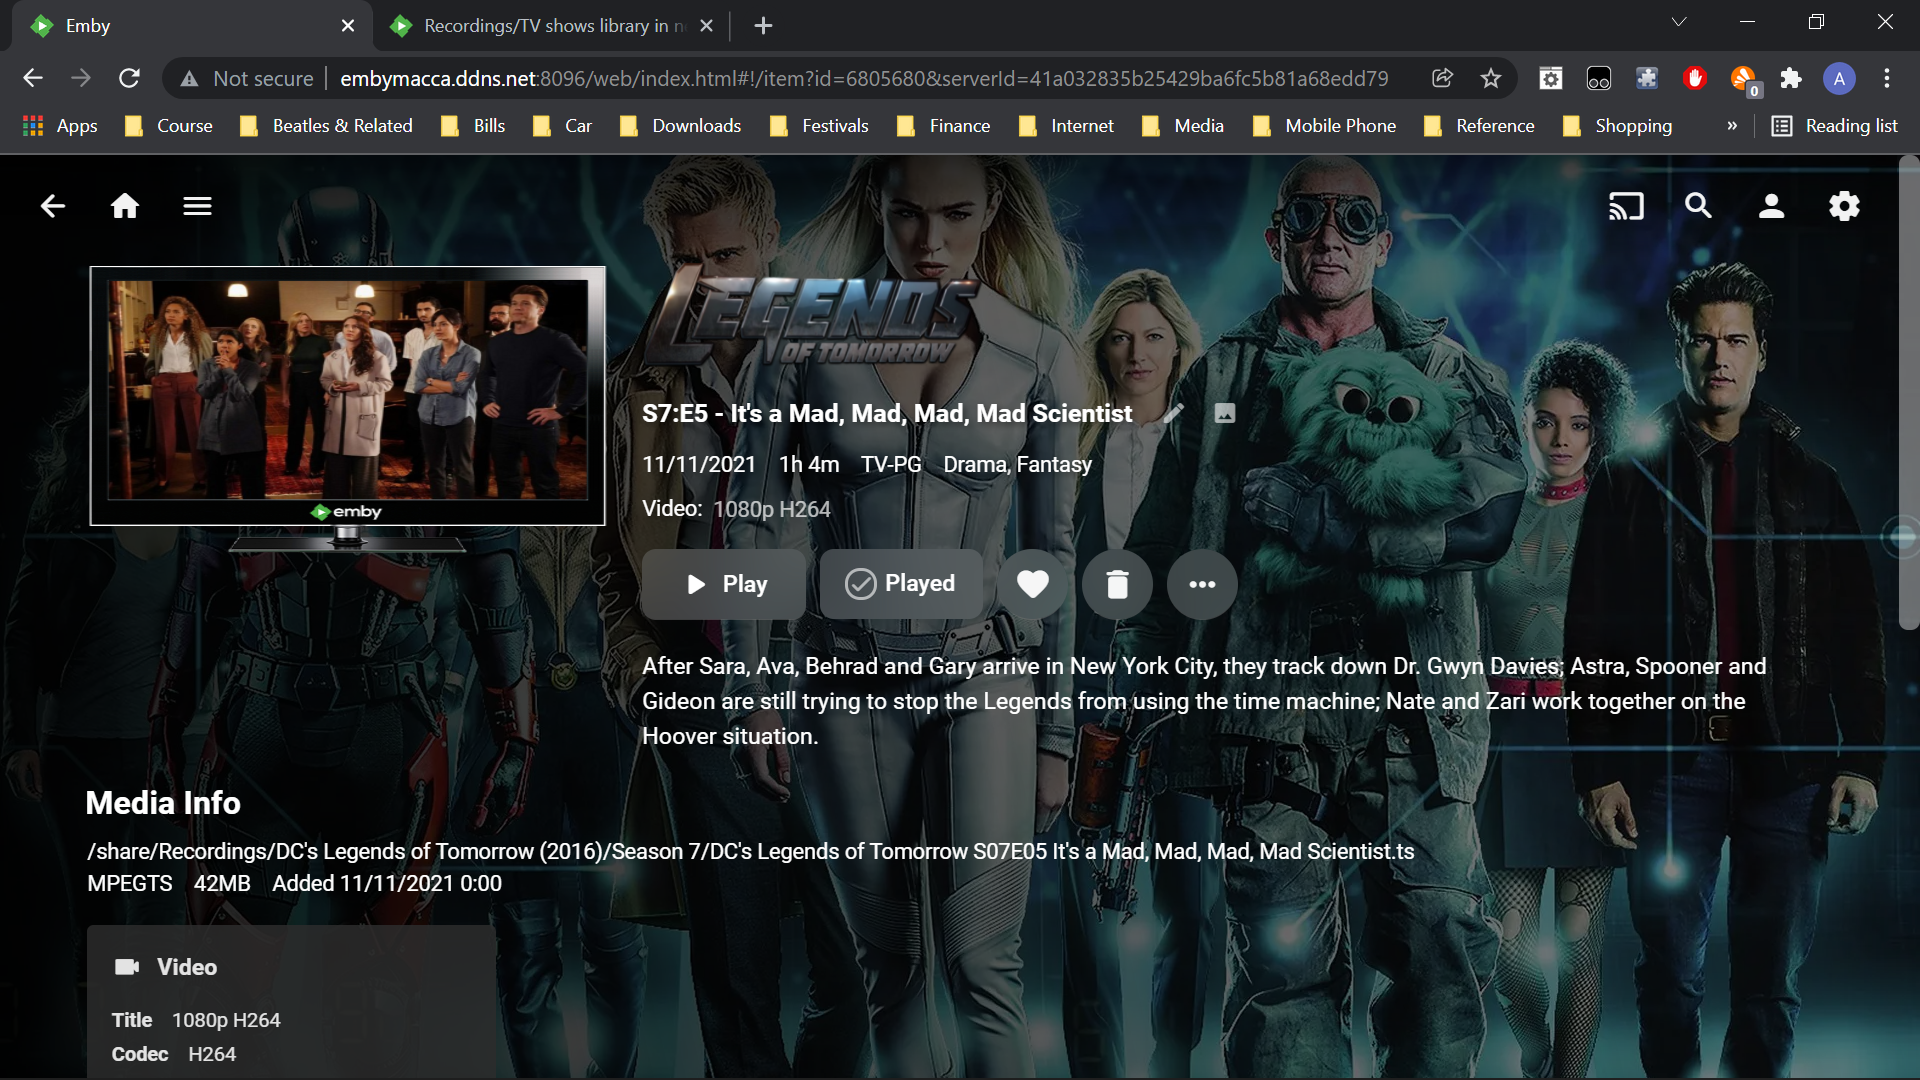Delete the episode with trash icon
Viewport: 1920px width, 1080px height.
pyautogui.click(x=1117, y=584)
